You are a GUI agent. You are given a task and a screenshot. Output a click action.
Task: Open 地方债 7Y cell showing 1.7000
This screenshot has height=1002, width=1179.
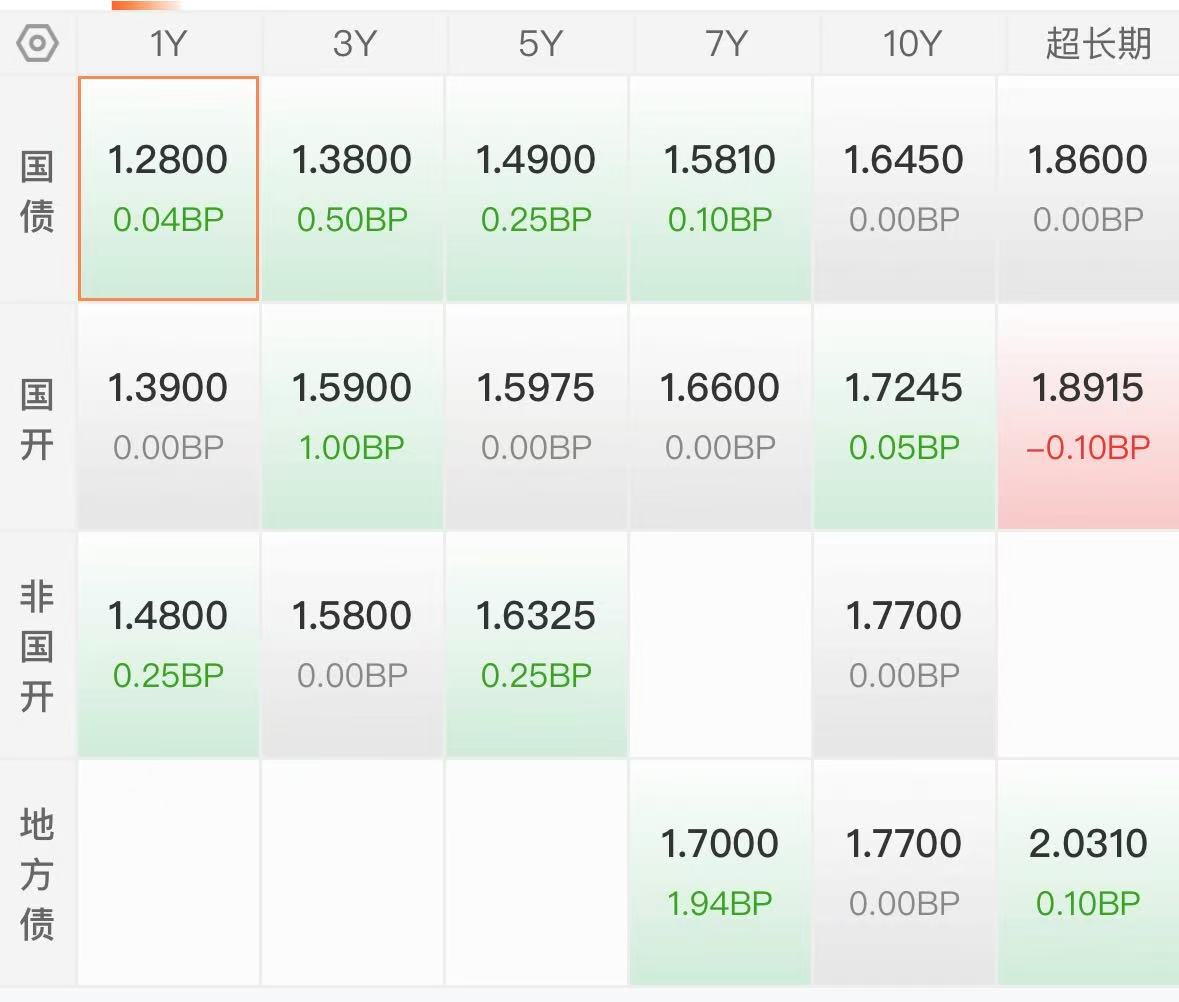tap(720, 872)
